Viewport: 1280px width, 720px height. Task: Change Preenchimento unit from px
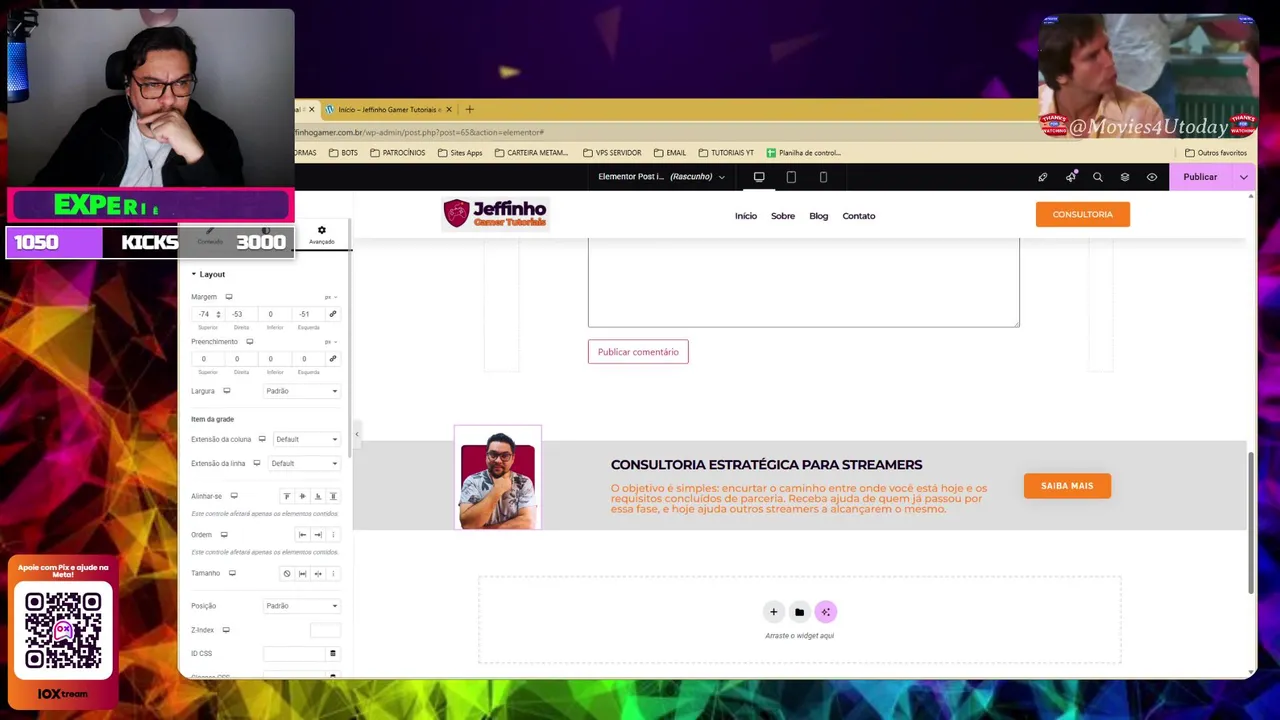(x=330, y=342)
